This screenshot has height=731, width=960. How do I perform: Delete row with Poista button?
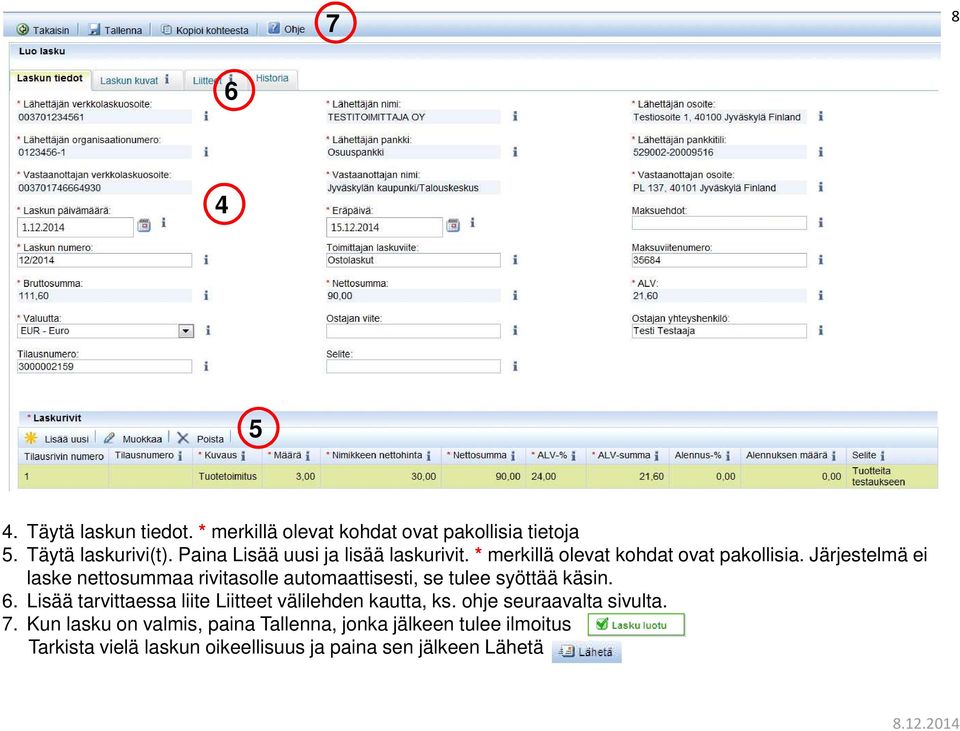201,438
